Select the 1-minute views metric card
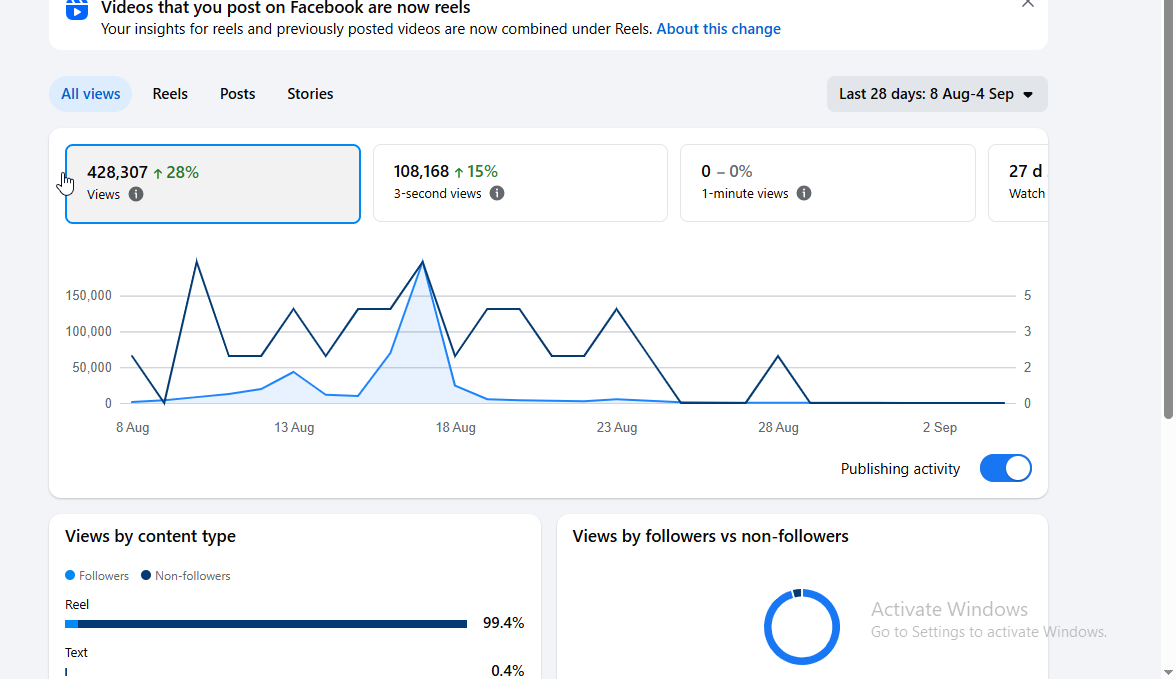This screenshot has height=679, width=1176. [x=827, y=183]
